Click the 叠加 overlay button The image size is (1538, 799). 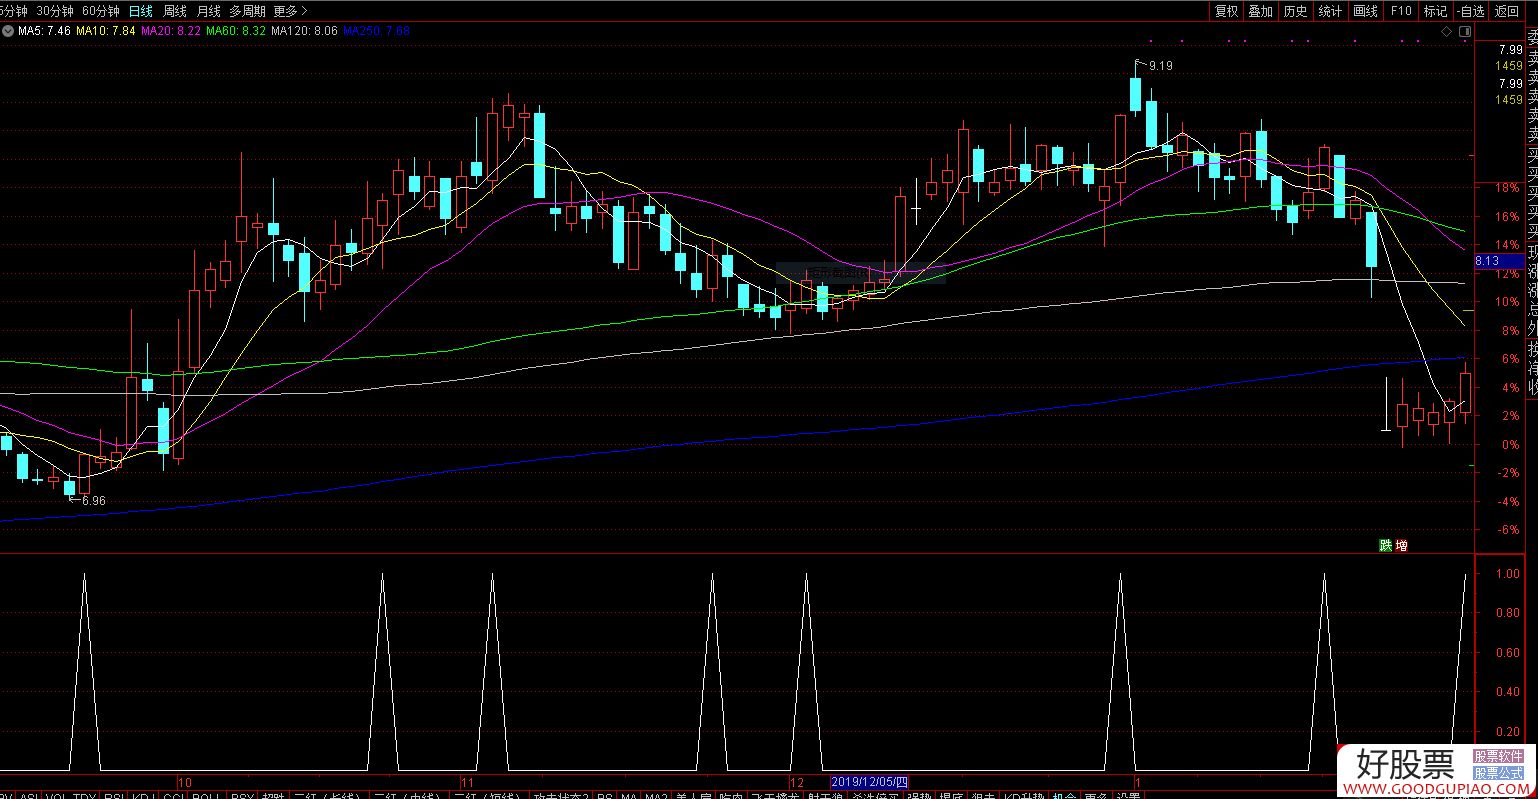[x=1260, y=11]
